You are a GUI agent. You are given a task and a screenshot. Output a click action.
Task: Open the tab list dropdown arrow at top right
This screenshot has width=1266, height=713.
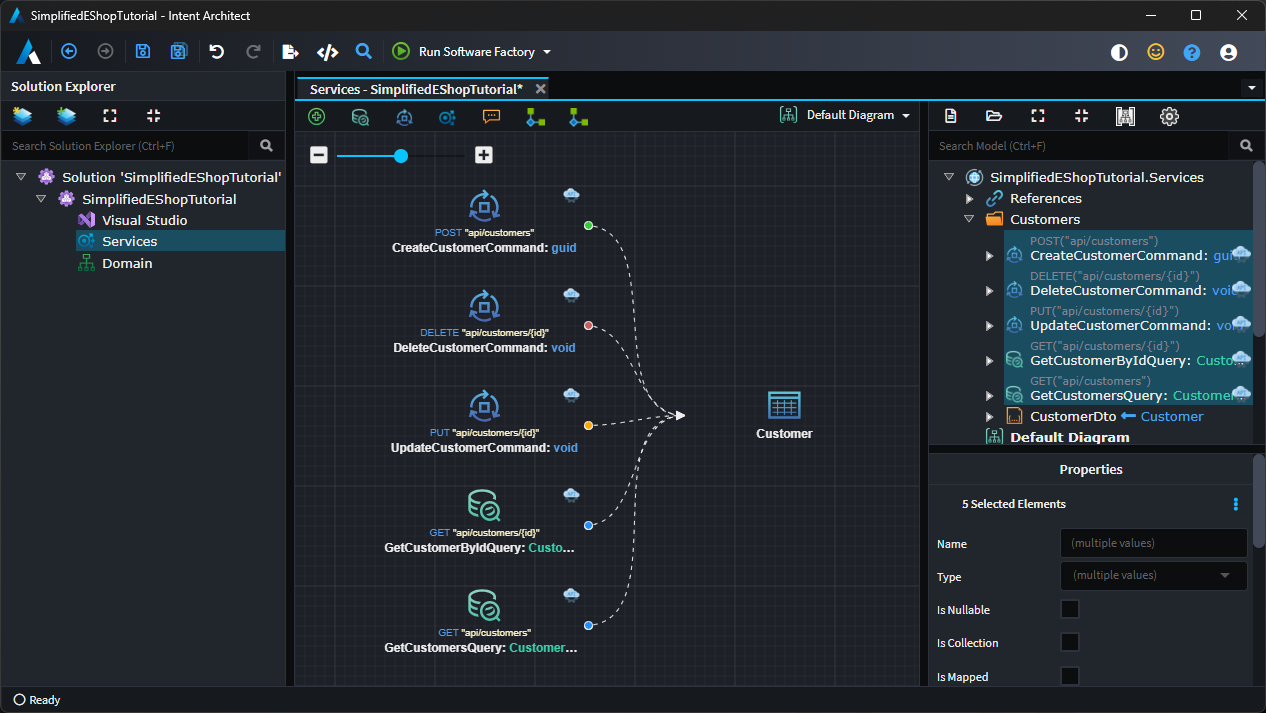tap(1252, 88)
